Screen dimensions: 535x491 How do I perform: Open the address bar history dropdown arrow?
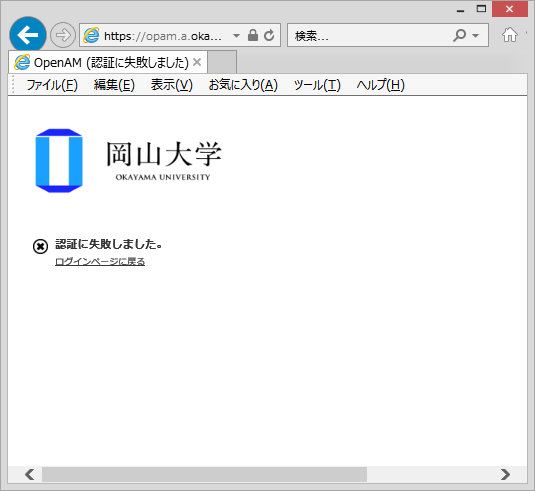236,35
